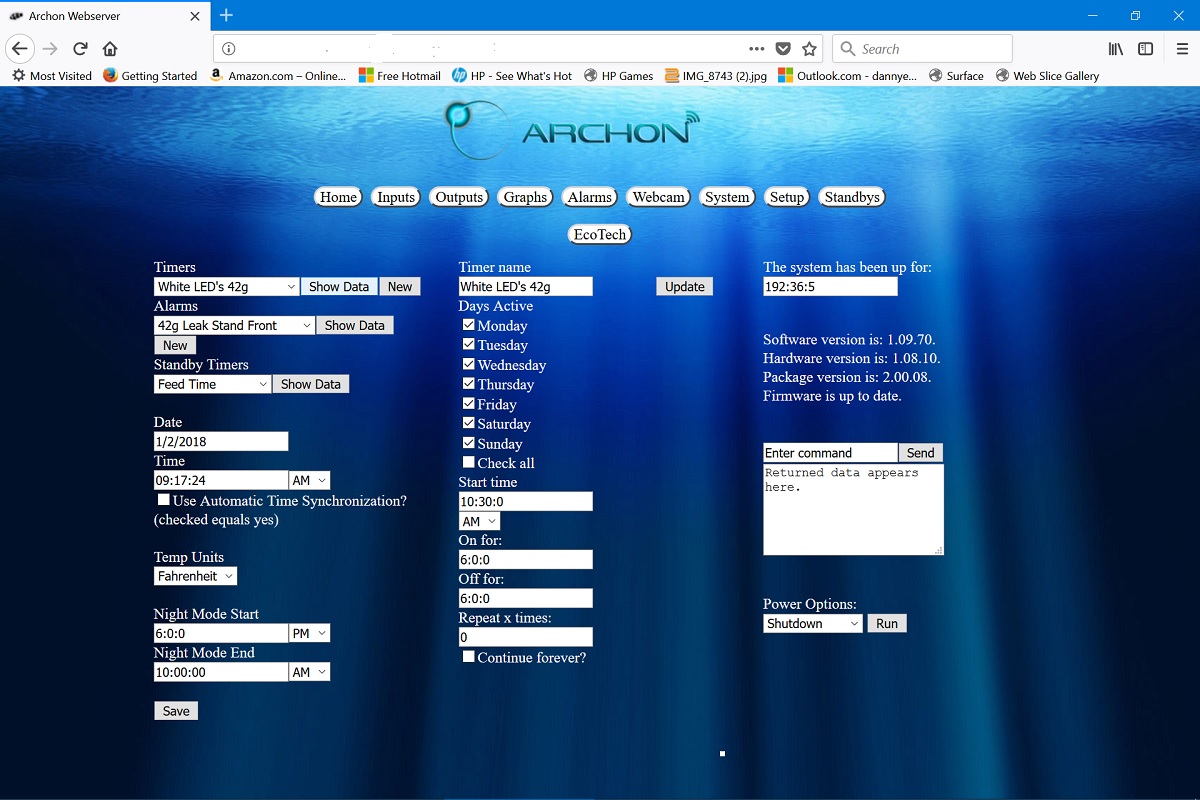The height and width of the screenshot is (800, 1200).
Task: Open the Night Mode End AM dropdown
Action: click(x=309, y=672)
